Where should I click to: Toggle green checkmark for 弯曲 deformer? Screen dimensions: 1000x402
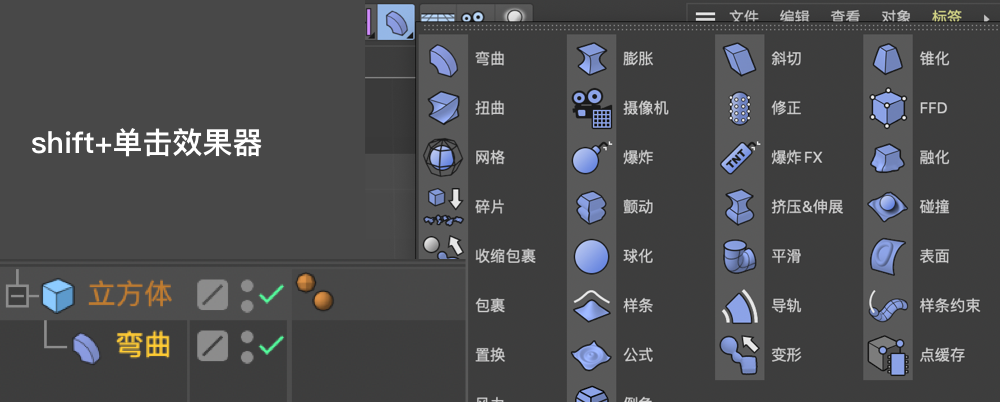tap(271, 346)
